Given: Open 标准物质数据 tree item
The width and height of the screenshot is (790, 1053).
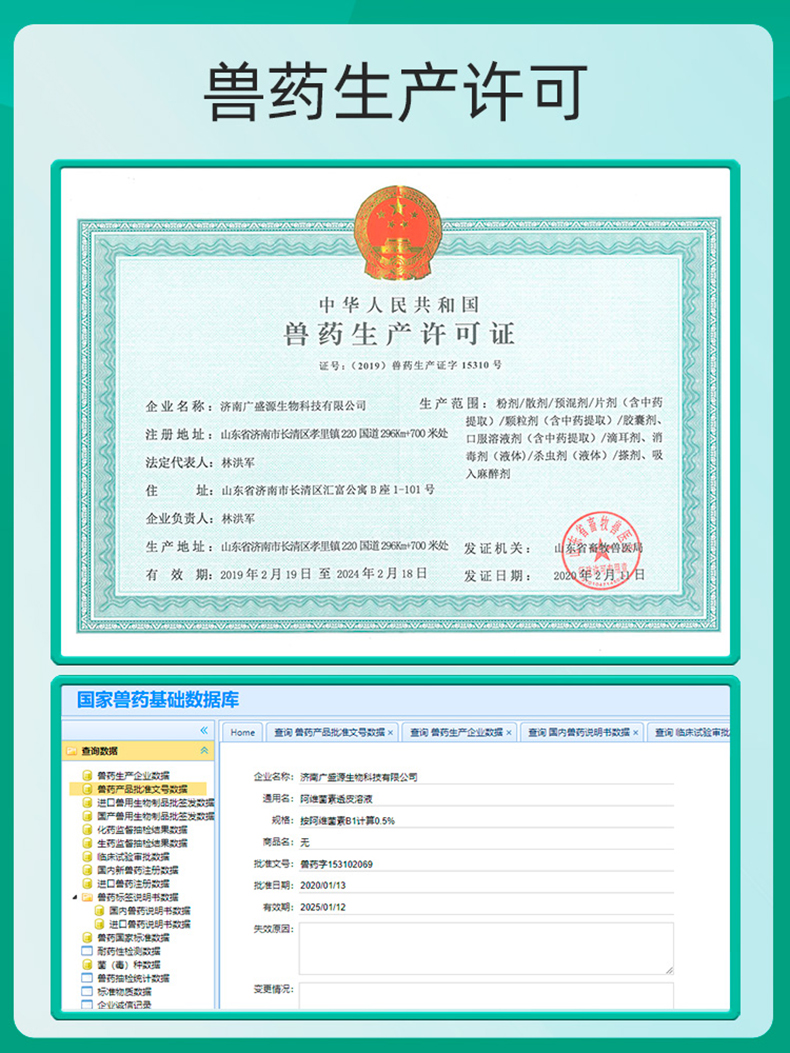Looking at the screenshot, I should [x=124, y=991].
